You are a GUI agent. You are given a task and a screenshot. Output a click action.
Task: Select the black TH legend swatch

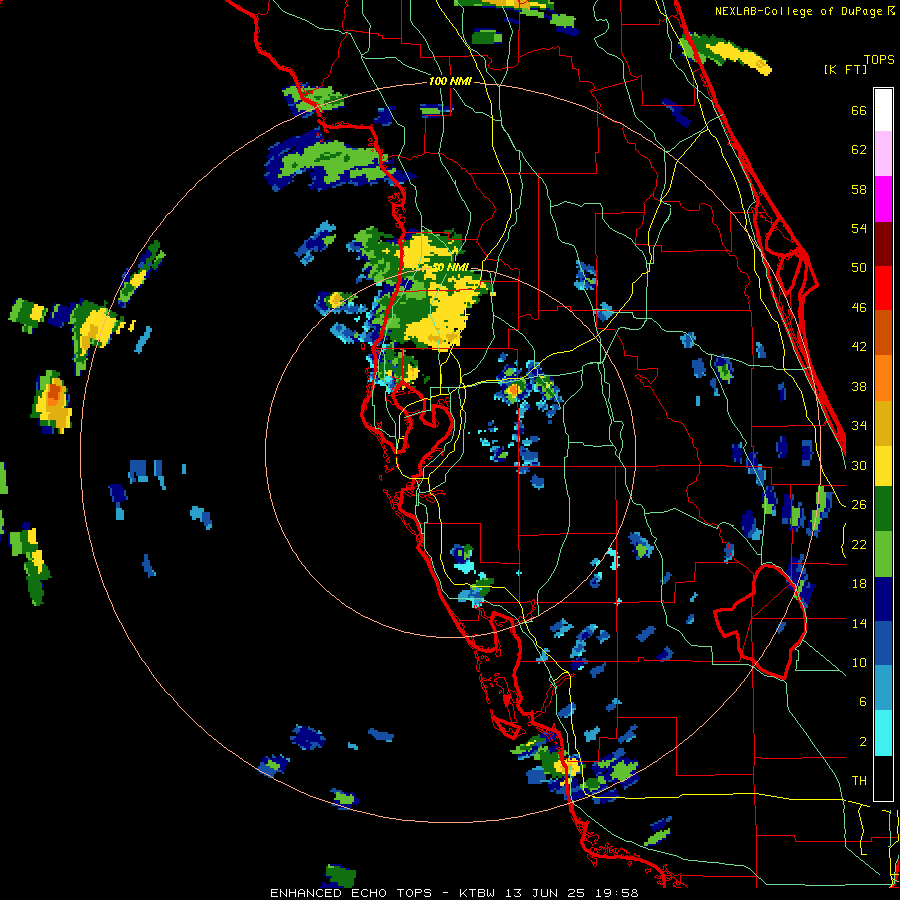coord(883,778)
